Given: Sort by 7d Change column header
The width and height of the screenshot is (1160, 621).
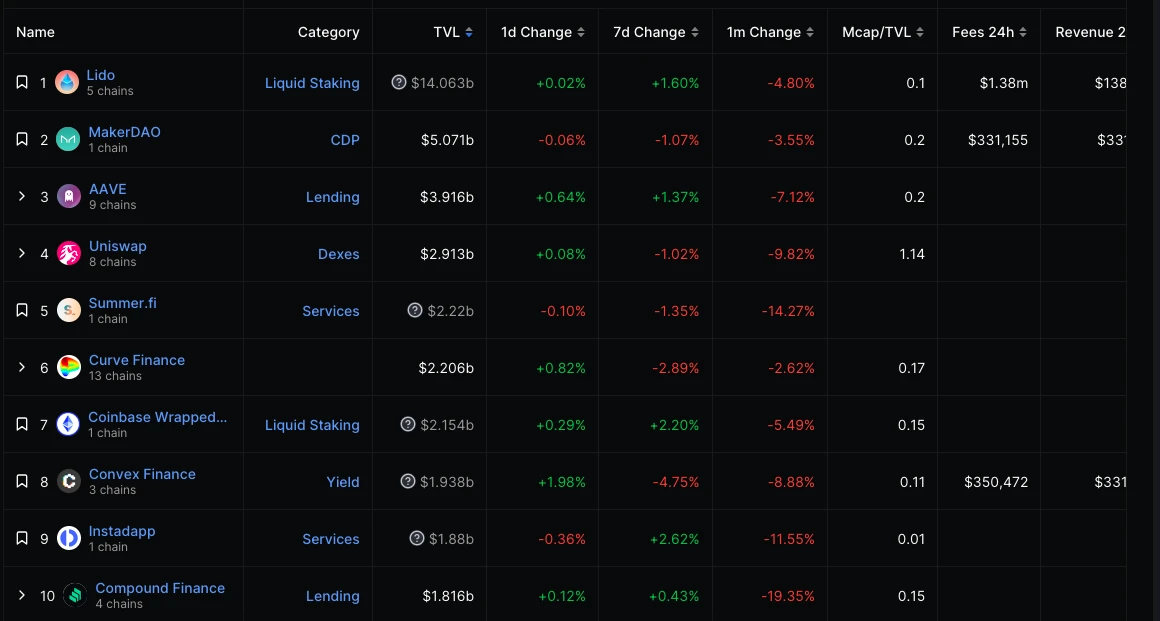Looking at the screenshot, I should (x=655, y=32).
